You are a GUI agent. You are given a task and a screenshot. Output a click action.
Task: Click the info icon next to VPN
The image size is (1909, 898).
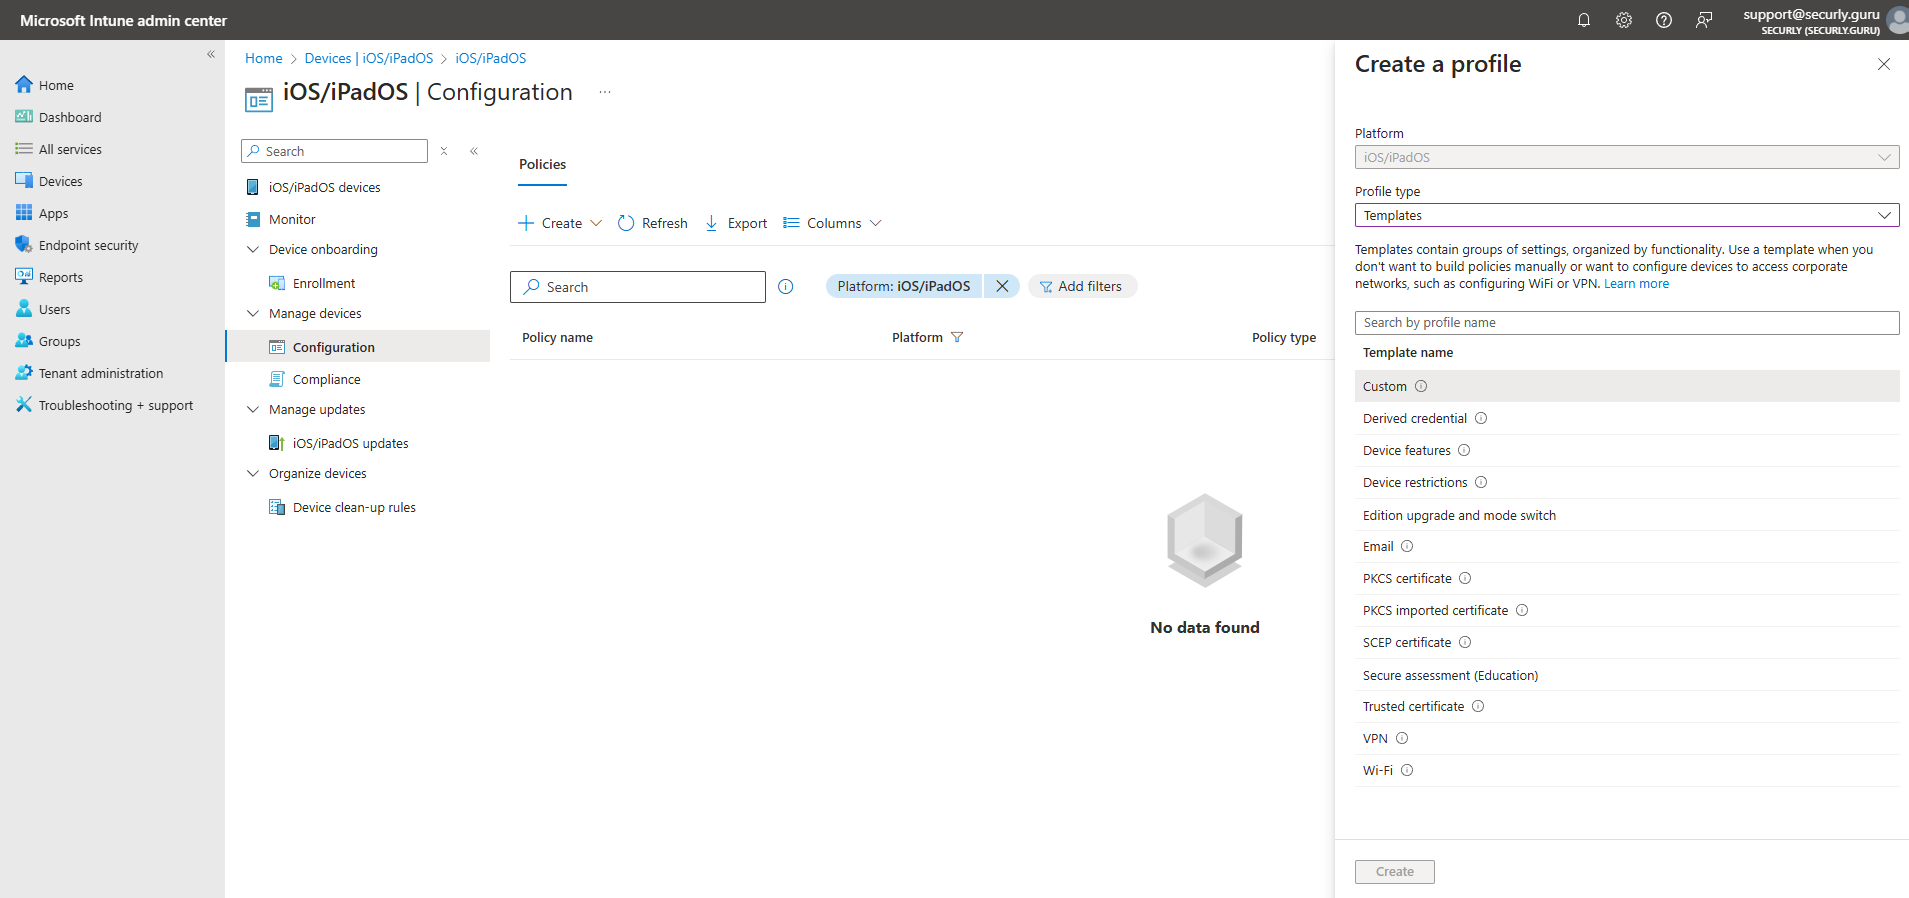(1402, 739)
